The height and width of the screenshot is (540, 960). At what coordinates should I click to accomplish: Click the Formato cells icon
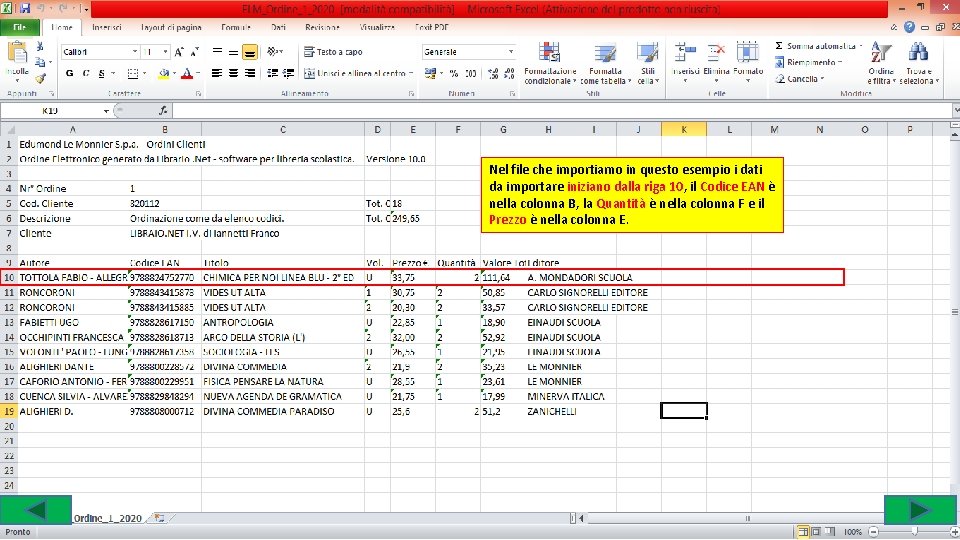748,53
